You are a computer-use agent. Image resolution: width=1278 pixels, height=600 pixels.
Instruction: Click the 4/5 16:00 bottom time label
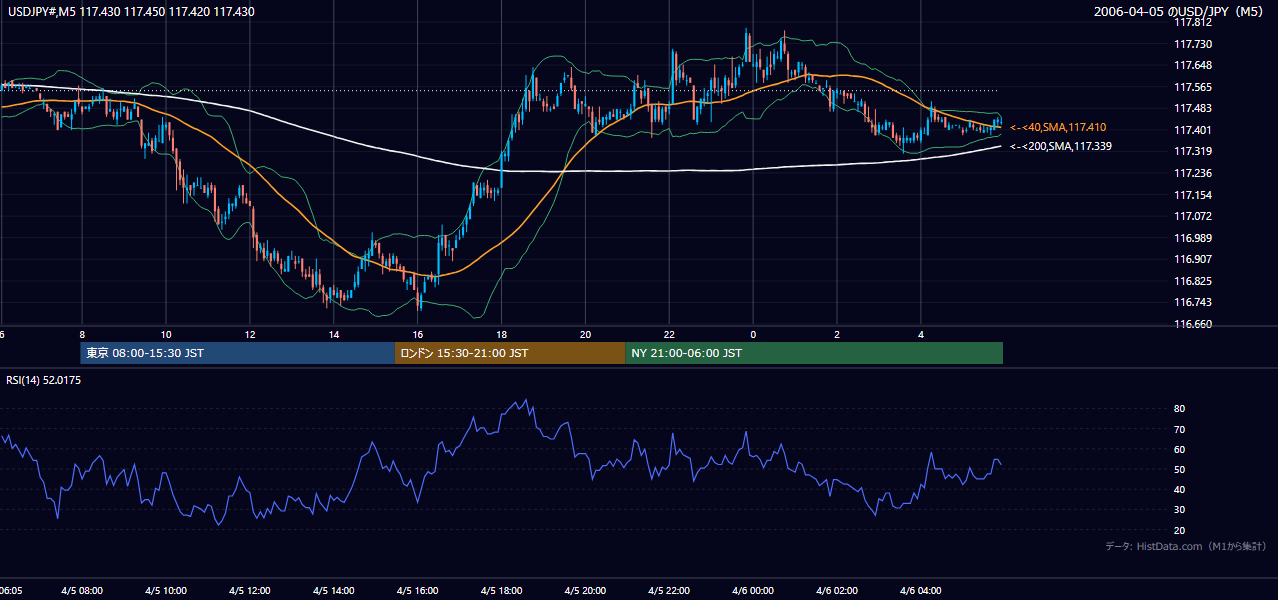(x=418, y=591)
